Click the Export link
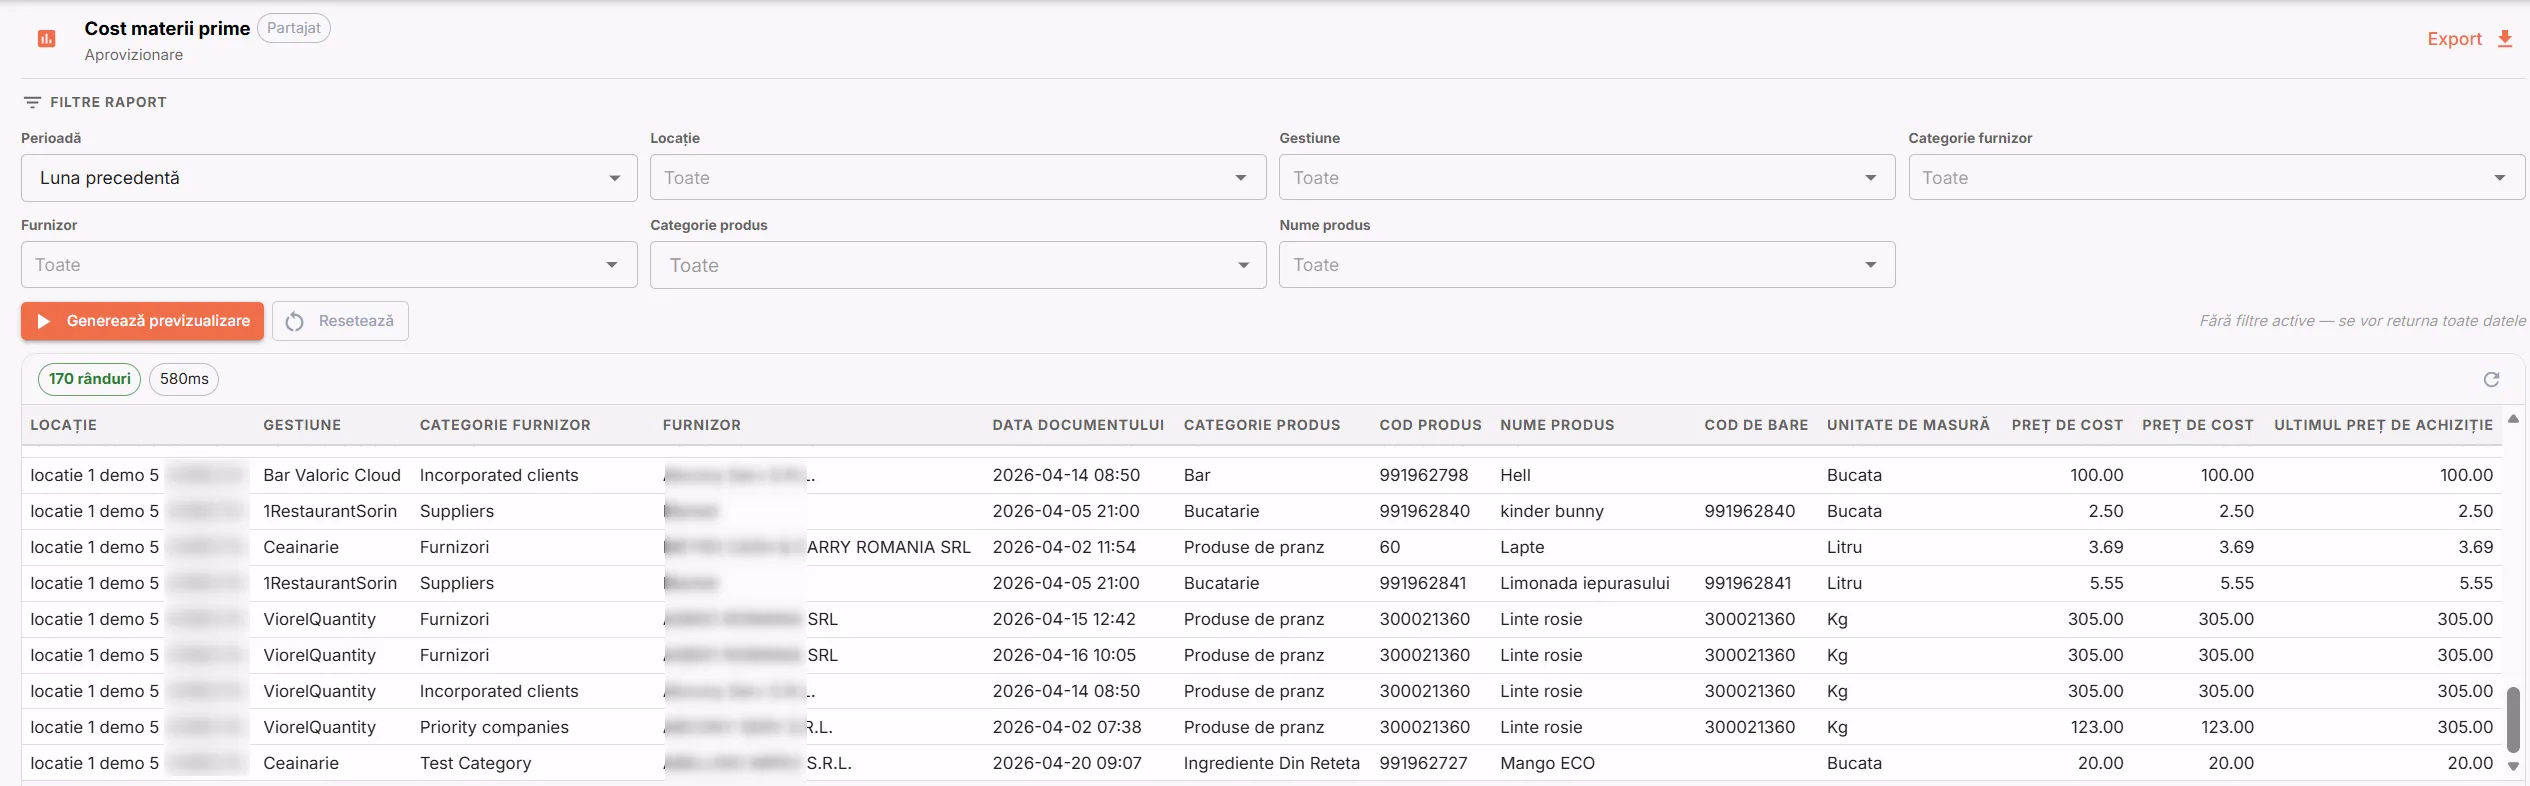Viewport: 2530px width, 786px height. coord(2454,39)
